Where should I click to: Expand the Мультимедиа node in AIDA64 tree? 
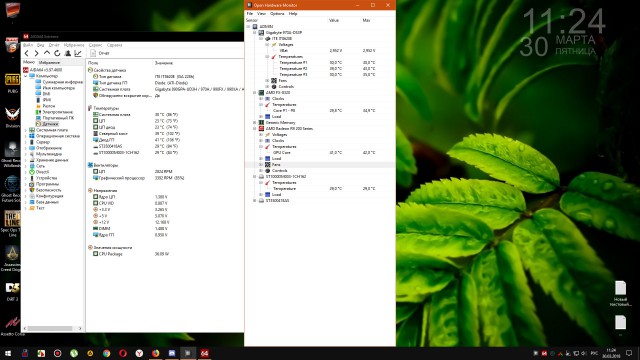click(x=26, y=154)
